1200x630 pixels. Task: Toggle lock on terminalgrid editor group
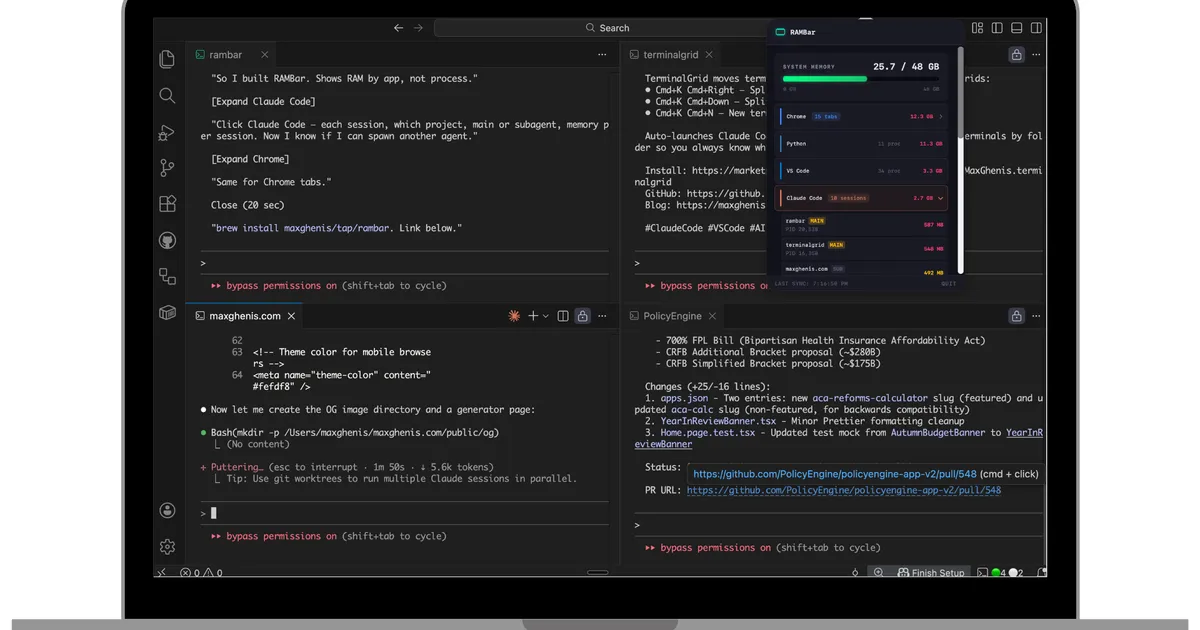(1016, 55)
